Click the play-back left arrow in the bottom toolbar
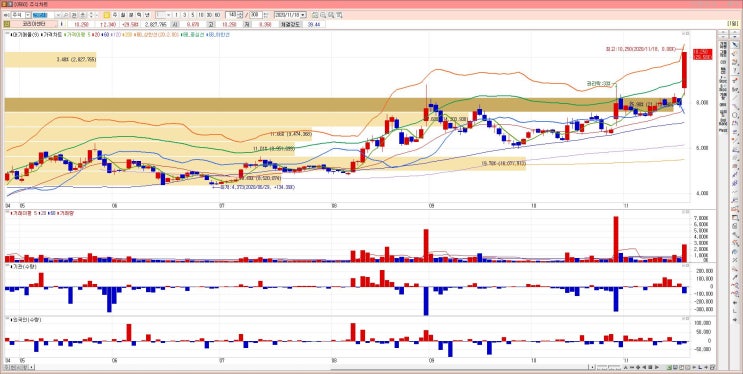The image size is (743, 374). point(644,367)
